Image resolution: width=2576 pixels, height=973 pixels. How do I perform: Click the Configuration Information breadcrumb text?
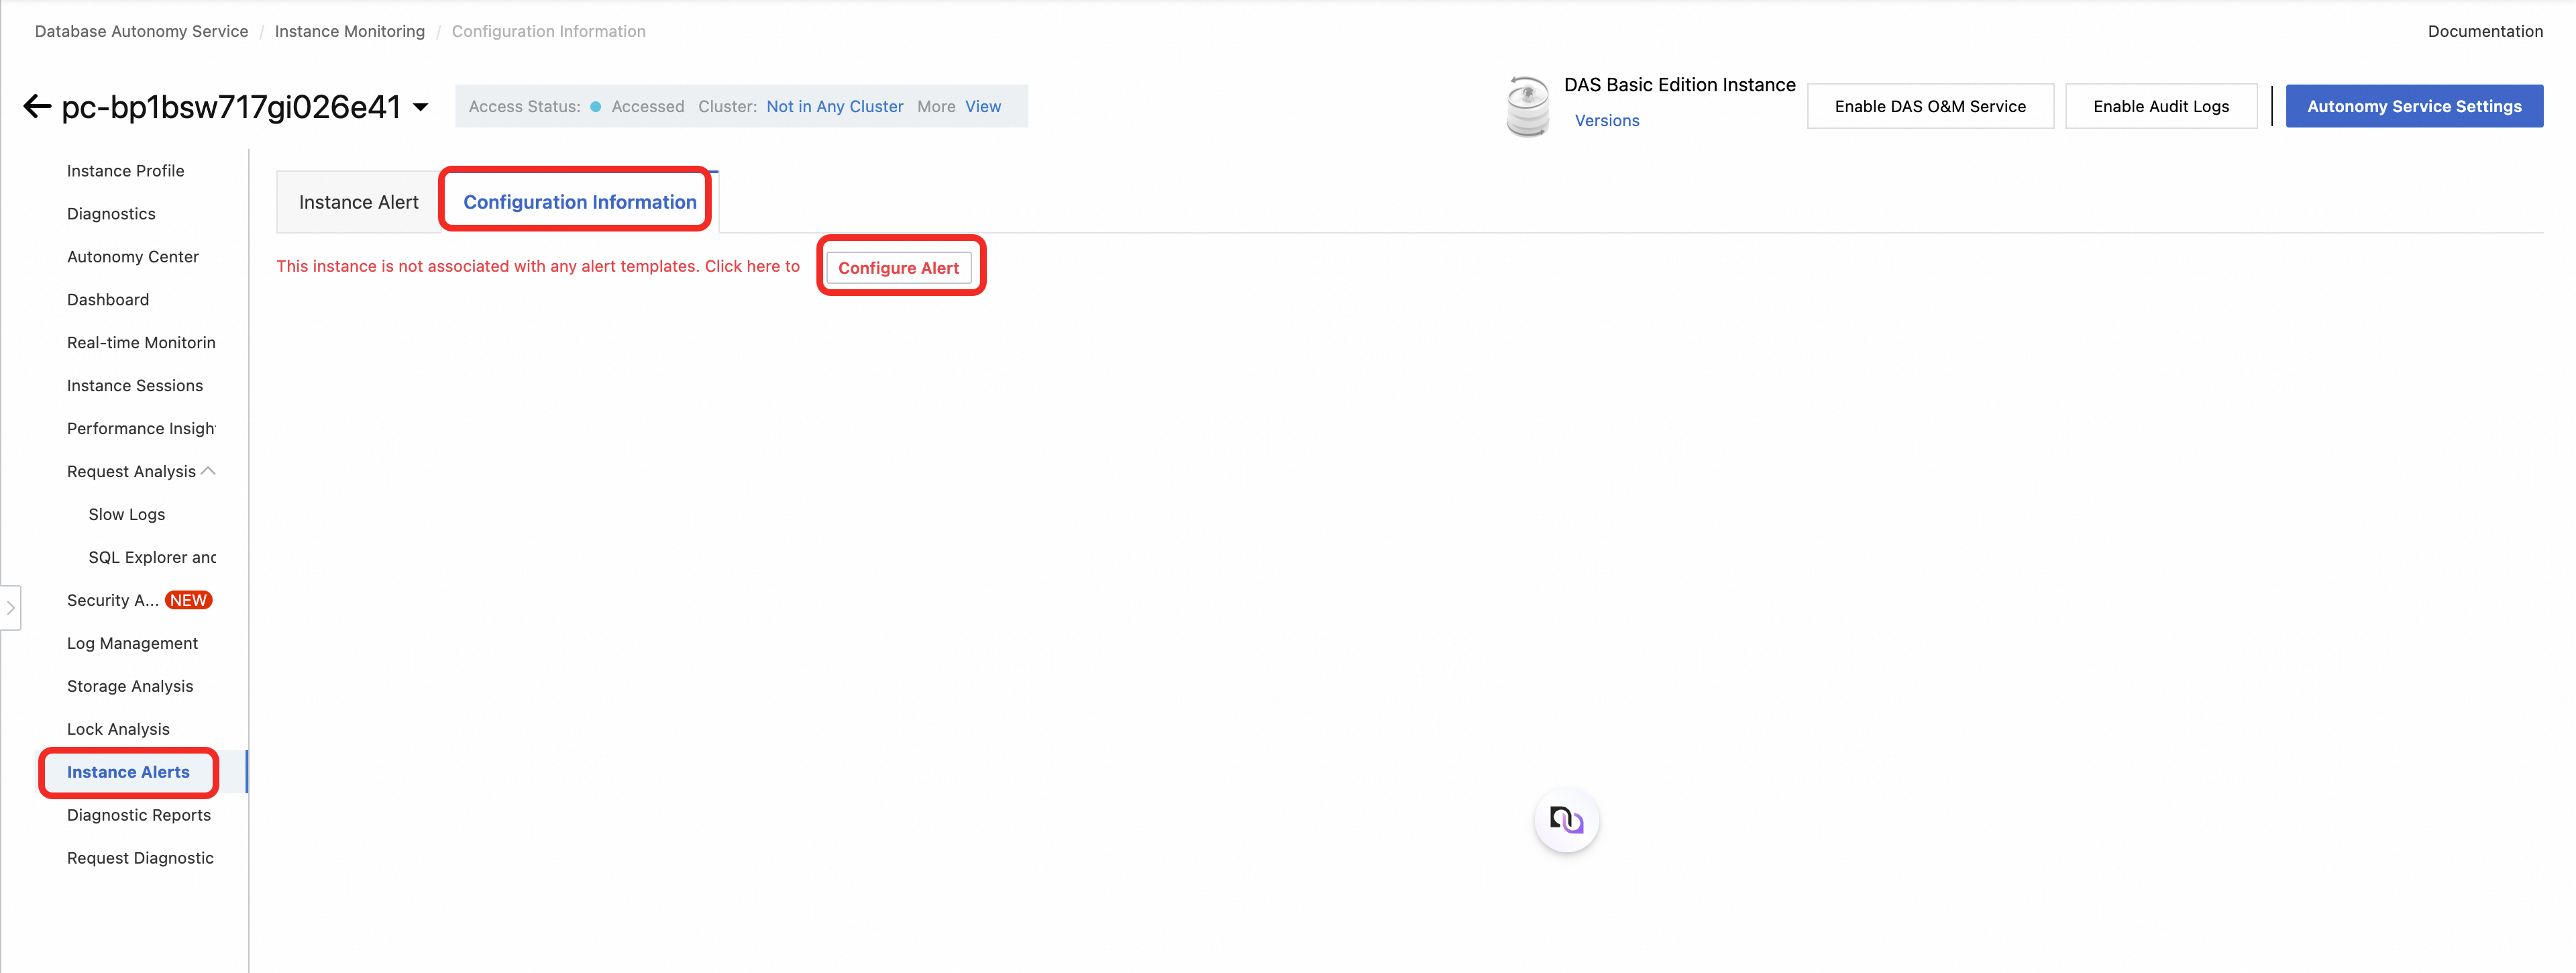coord(549,31)
